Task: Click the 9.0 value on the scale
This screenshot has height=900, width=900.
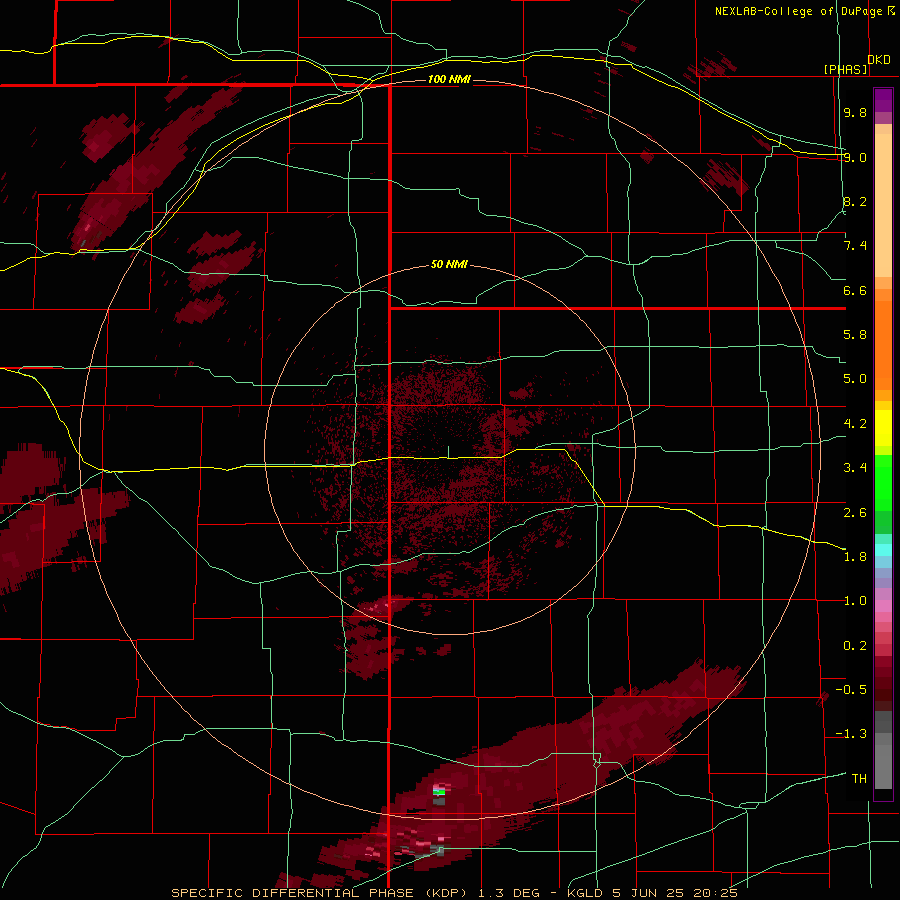Action: point(855,158)
